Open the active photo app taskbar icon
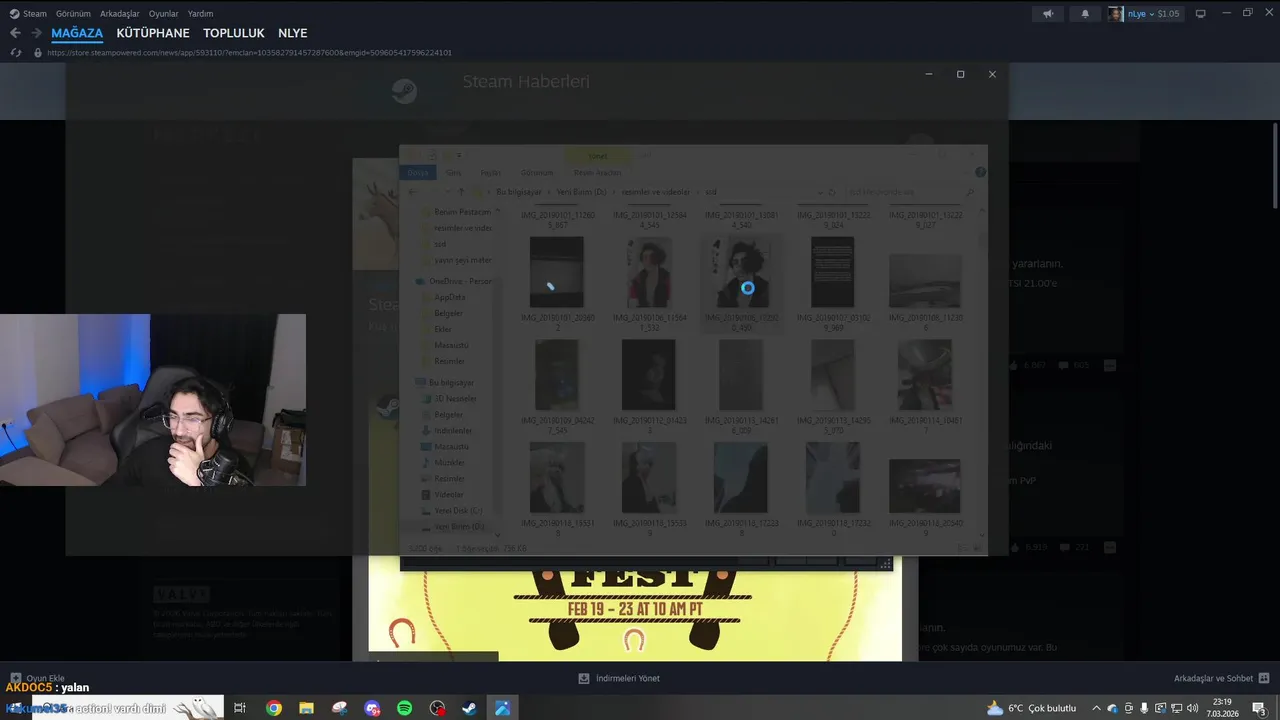The height and width of the screenshot is (720, 1280). [502, 708]
